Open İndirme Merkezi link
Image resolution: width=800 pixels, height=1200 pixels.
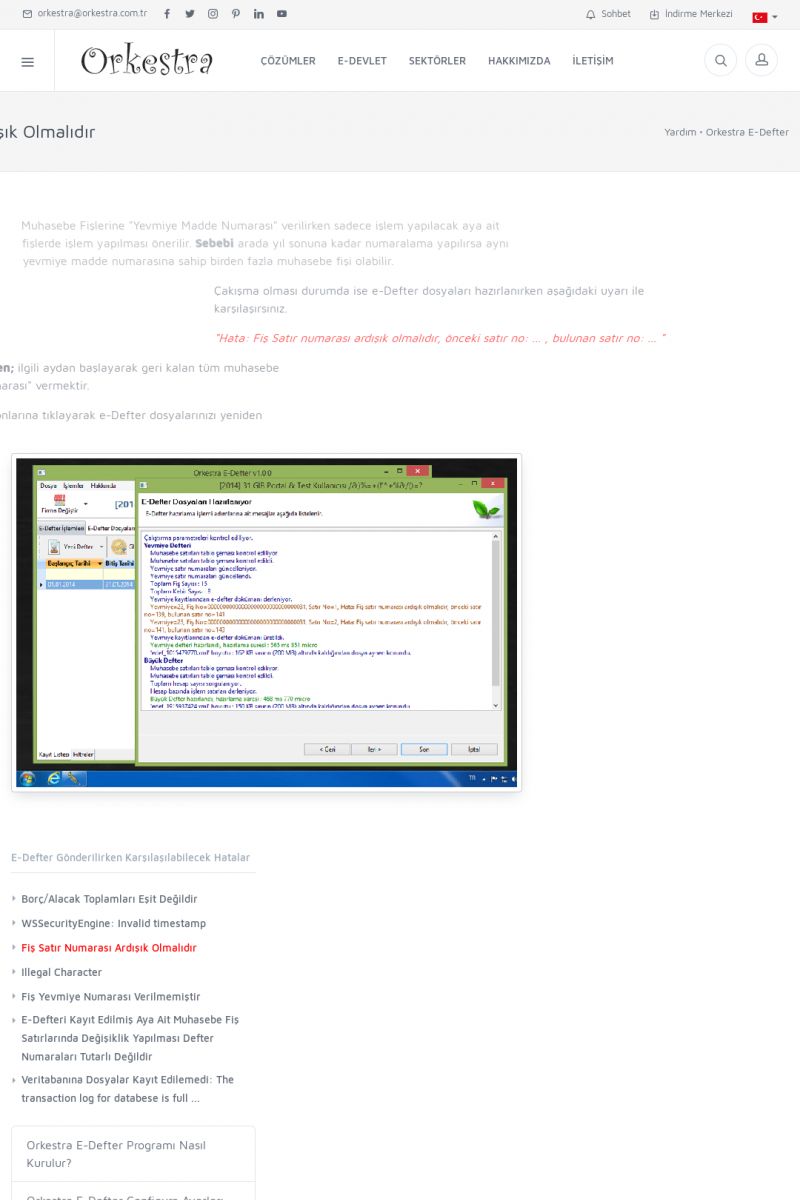tap(691, 14)
